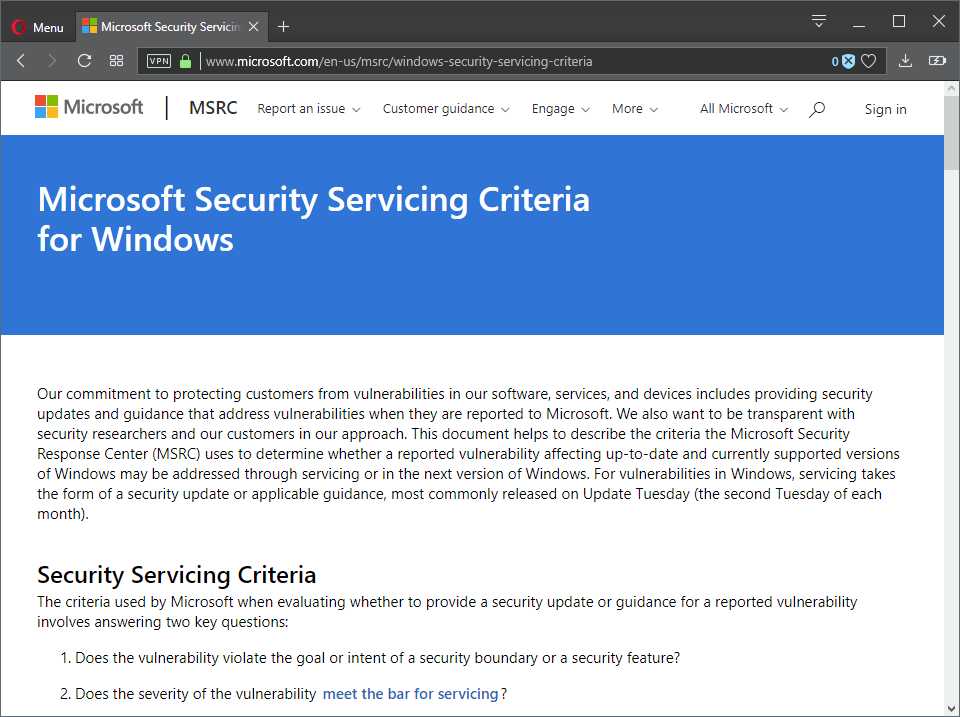View site security via the green padlock
Screen dimensions: 960x717
(186, 61)
